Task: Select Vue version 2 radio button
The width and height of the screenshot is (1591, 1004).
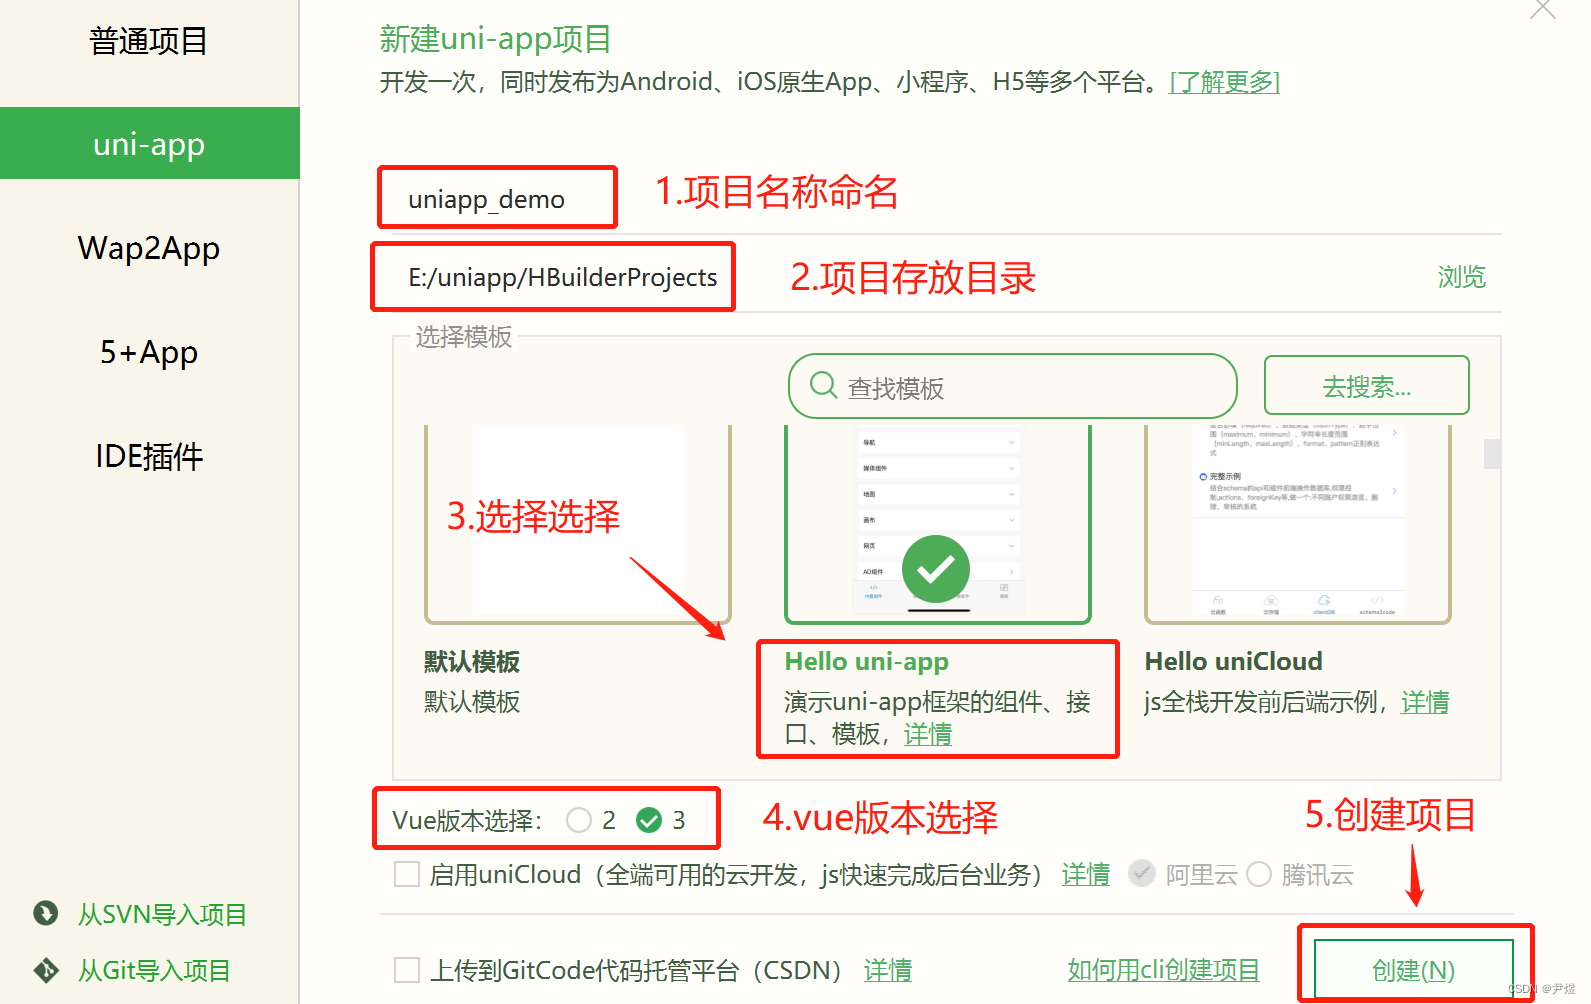Action: click(579, 820)
